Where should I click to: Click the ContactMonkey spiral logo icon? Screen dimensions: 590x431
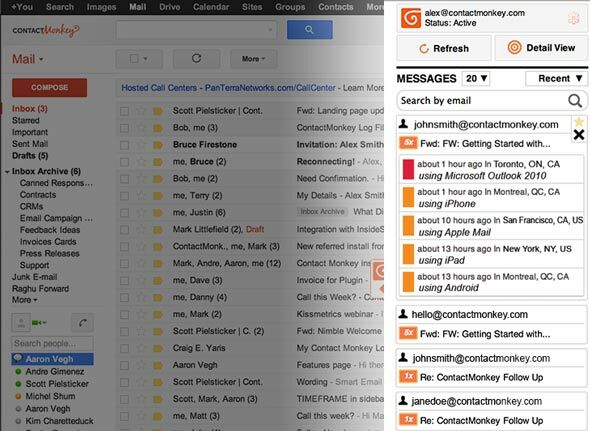click(x=411, y=18)
